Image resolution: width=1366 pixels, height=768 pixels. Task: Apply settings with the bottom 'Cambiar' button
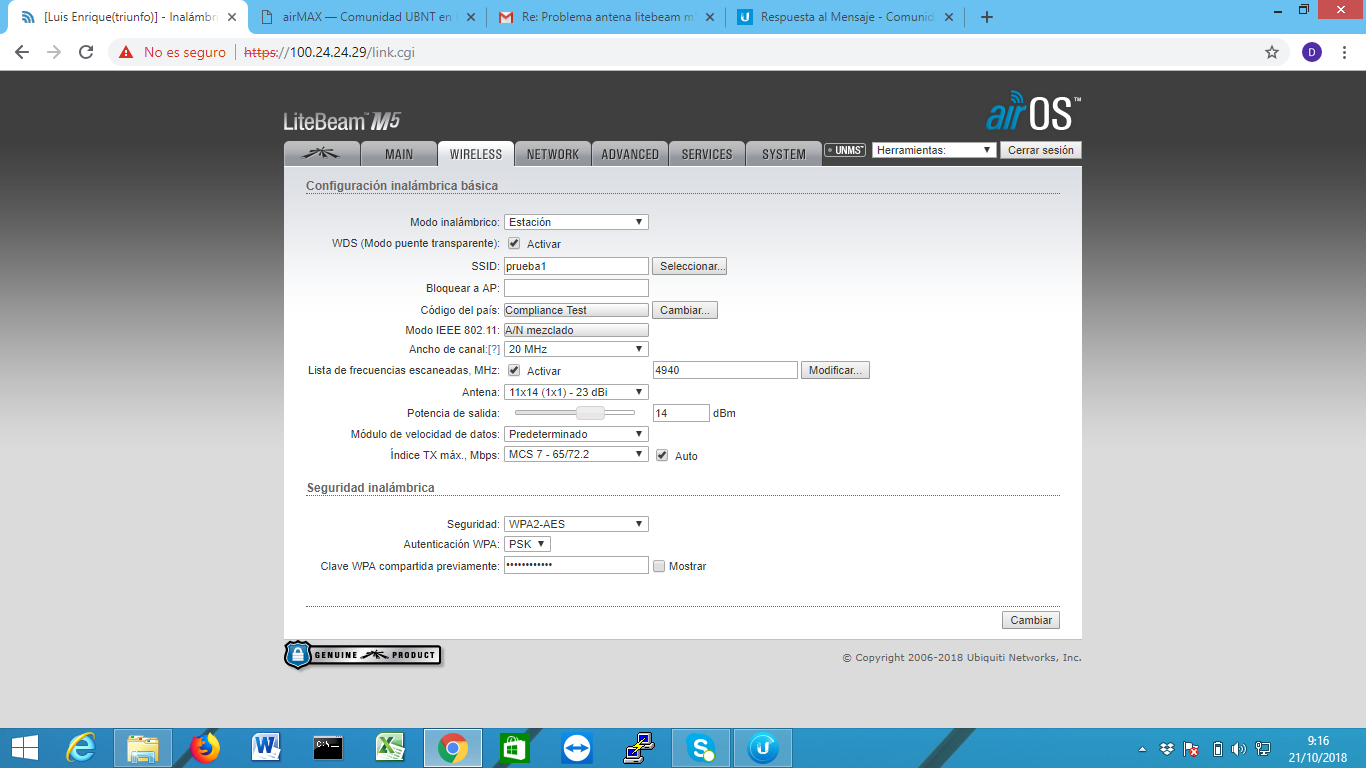point(1031,620)
